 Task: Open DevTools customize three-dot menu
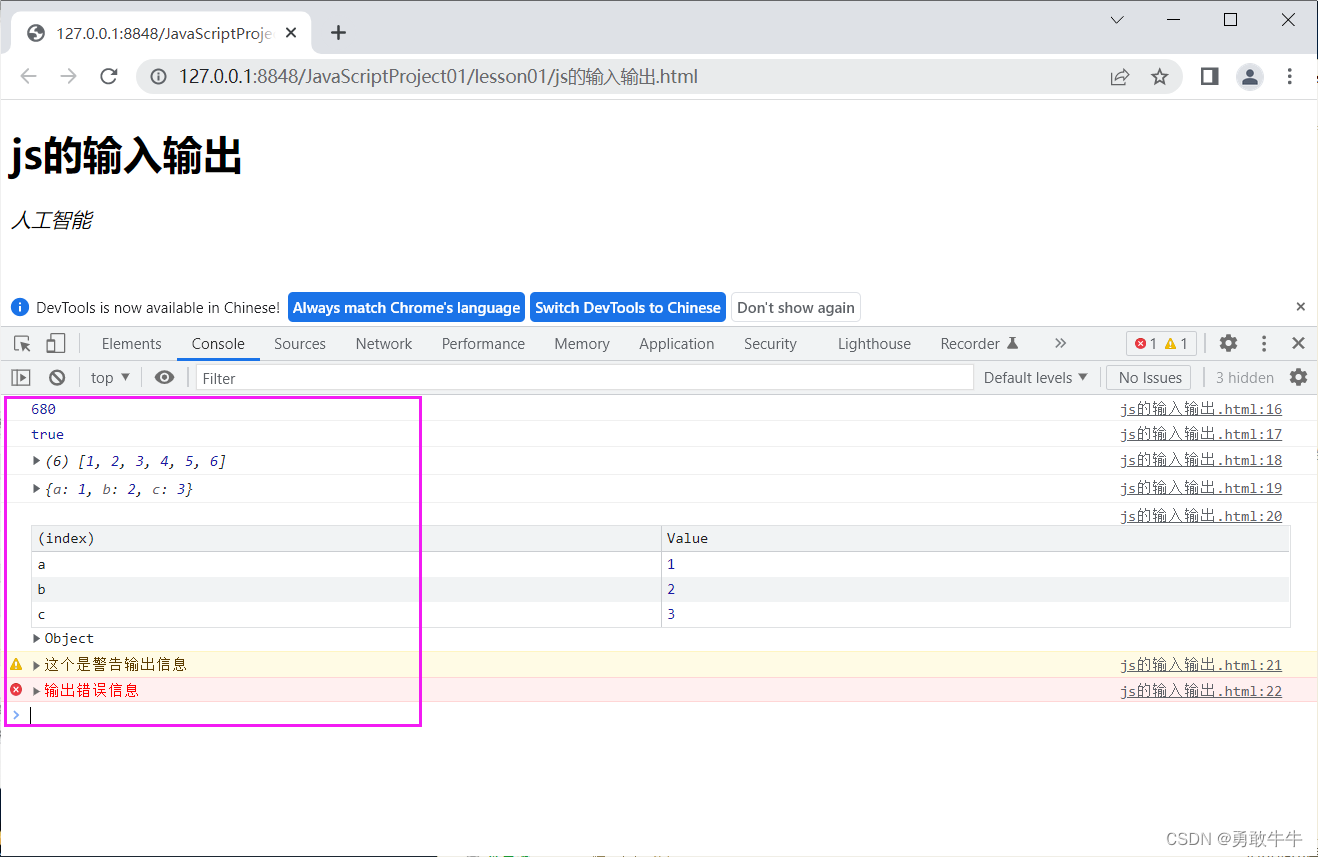1264,343
